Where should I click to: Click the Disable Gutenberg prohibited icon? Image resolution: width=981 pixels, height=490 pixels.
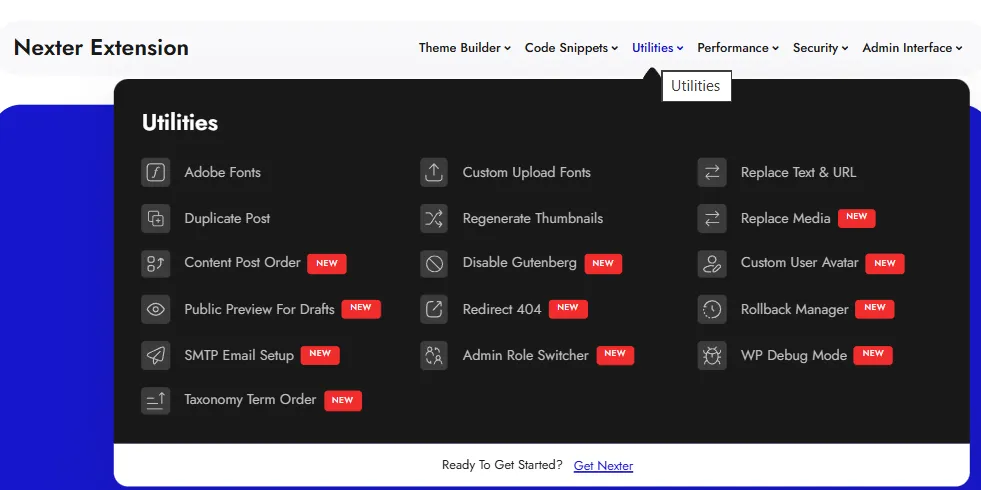point(434,263)
